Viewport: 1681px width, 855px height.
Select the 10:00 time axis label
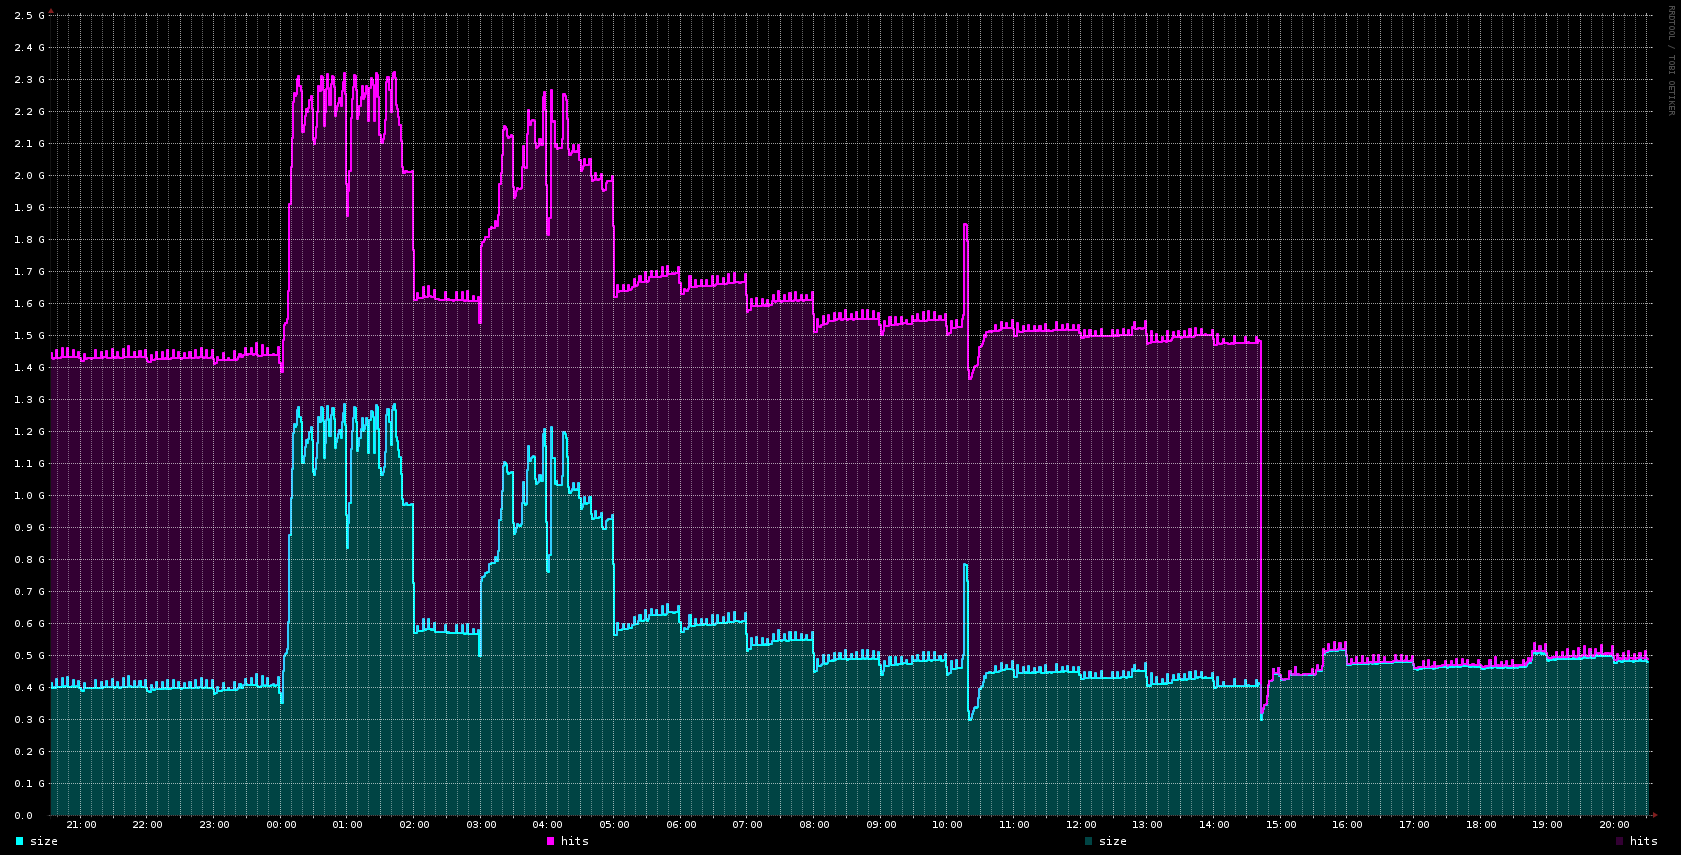coord(947,825)
